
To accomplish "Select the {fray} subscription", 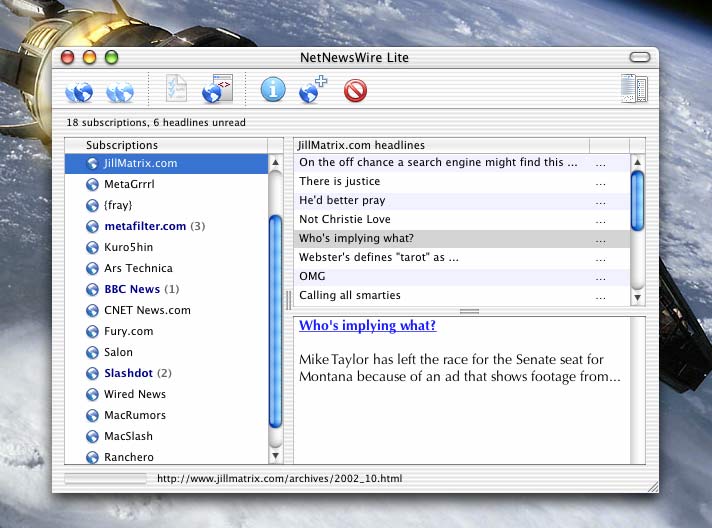I will (167, 205).
